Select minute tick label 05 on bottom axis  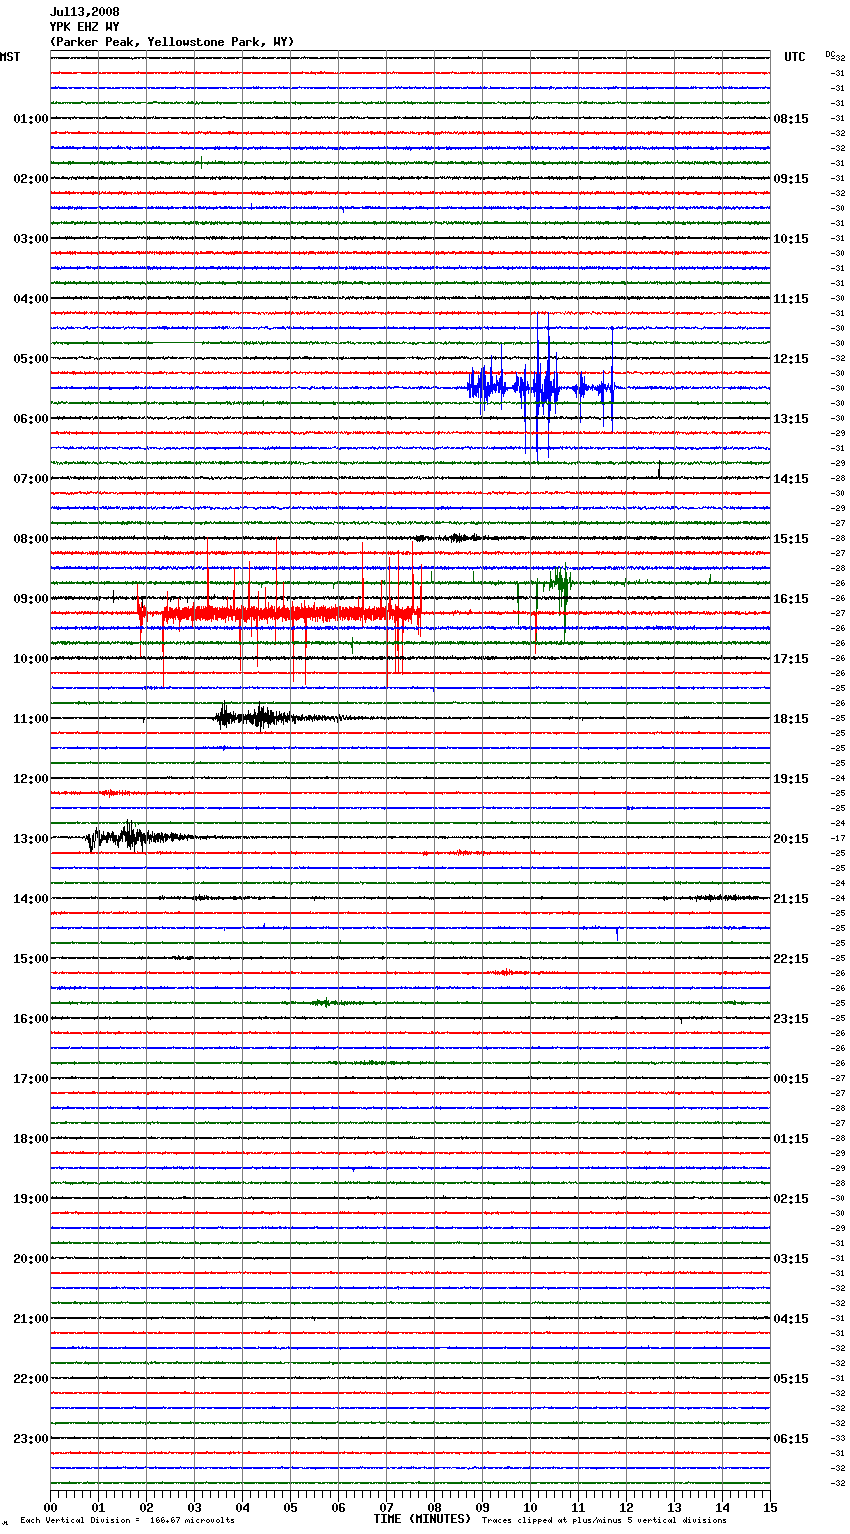[x=290, y=1507]
